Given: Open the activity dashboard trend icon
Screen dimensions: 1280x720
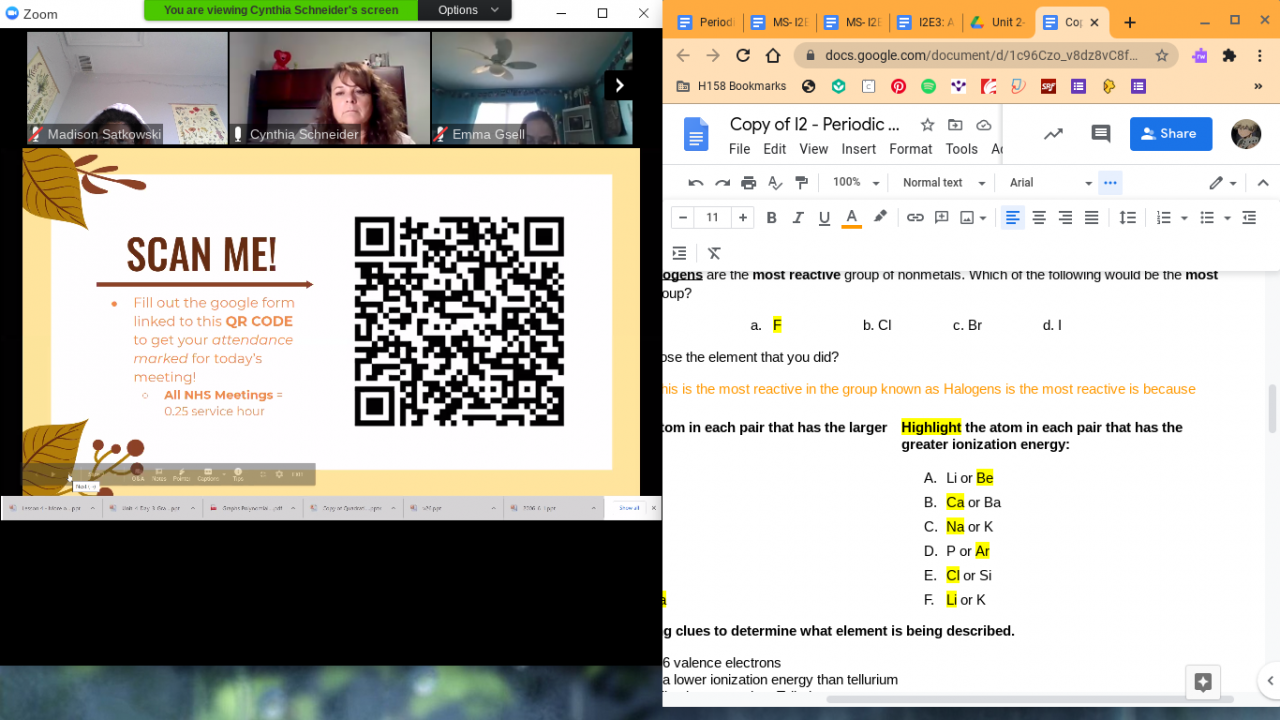Looking at the screenshot, I should click(x=1053, y=134).
